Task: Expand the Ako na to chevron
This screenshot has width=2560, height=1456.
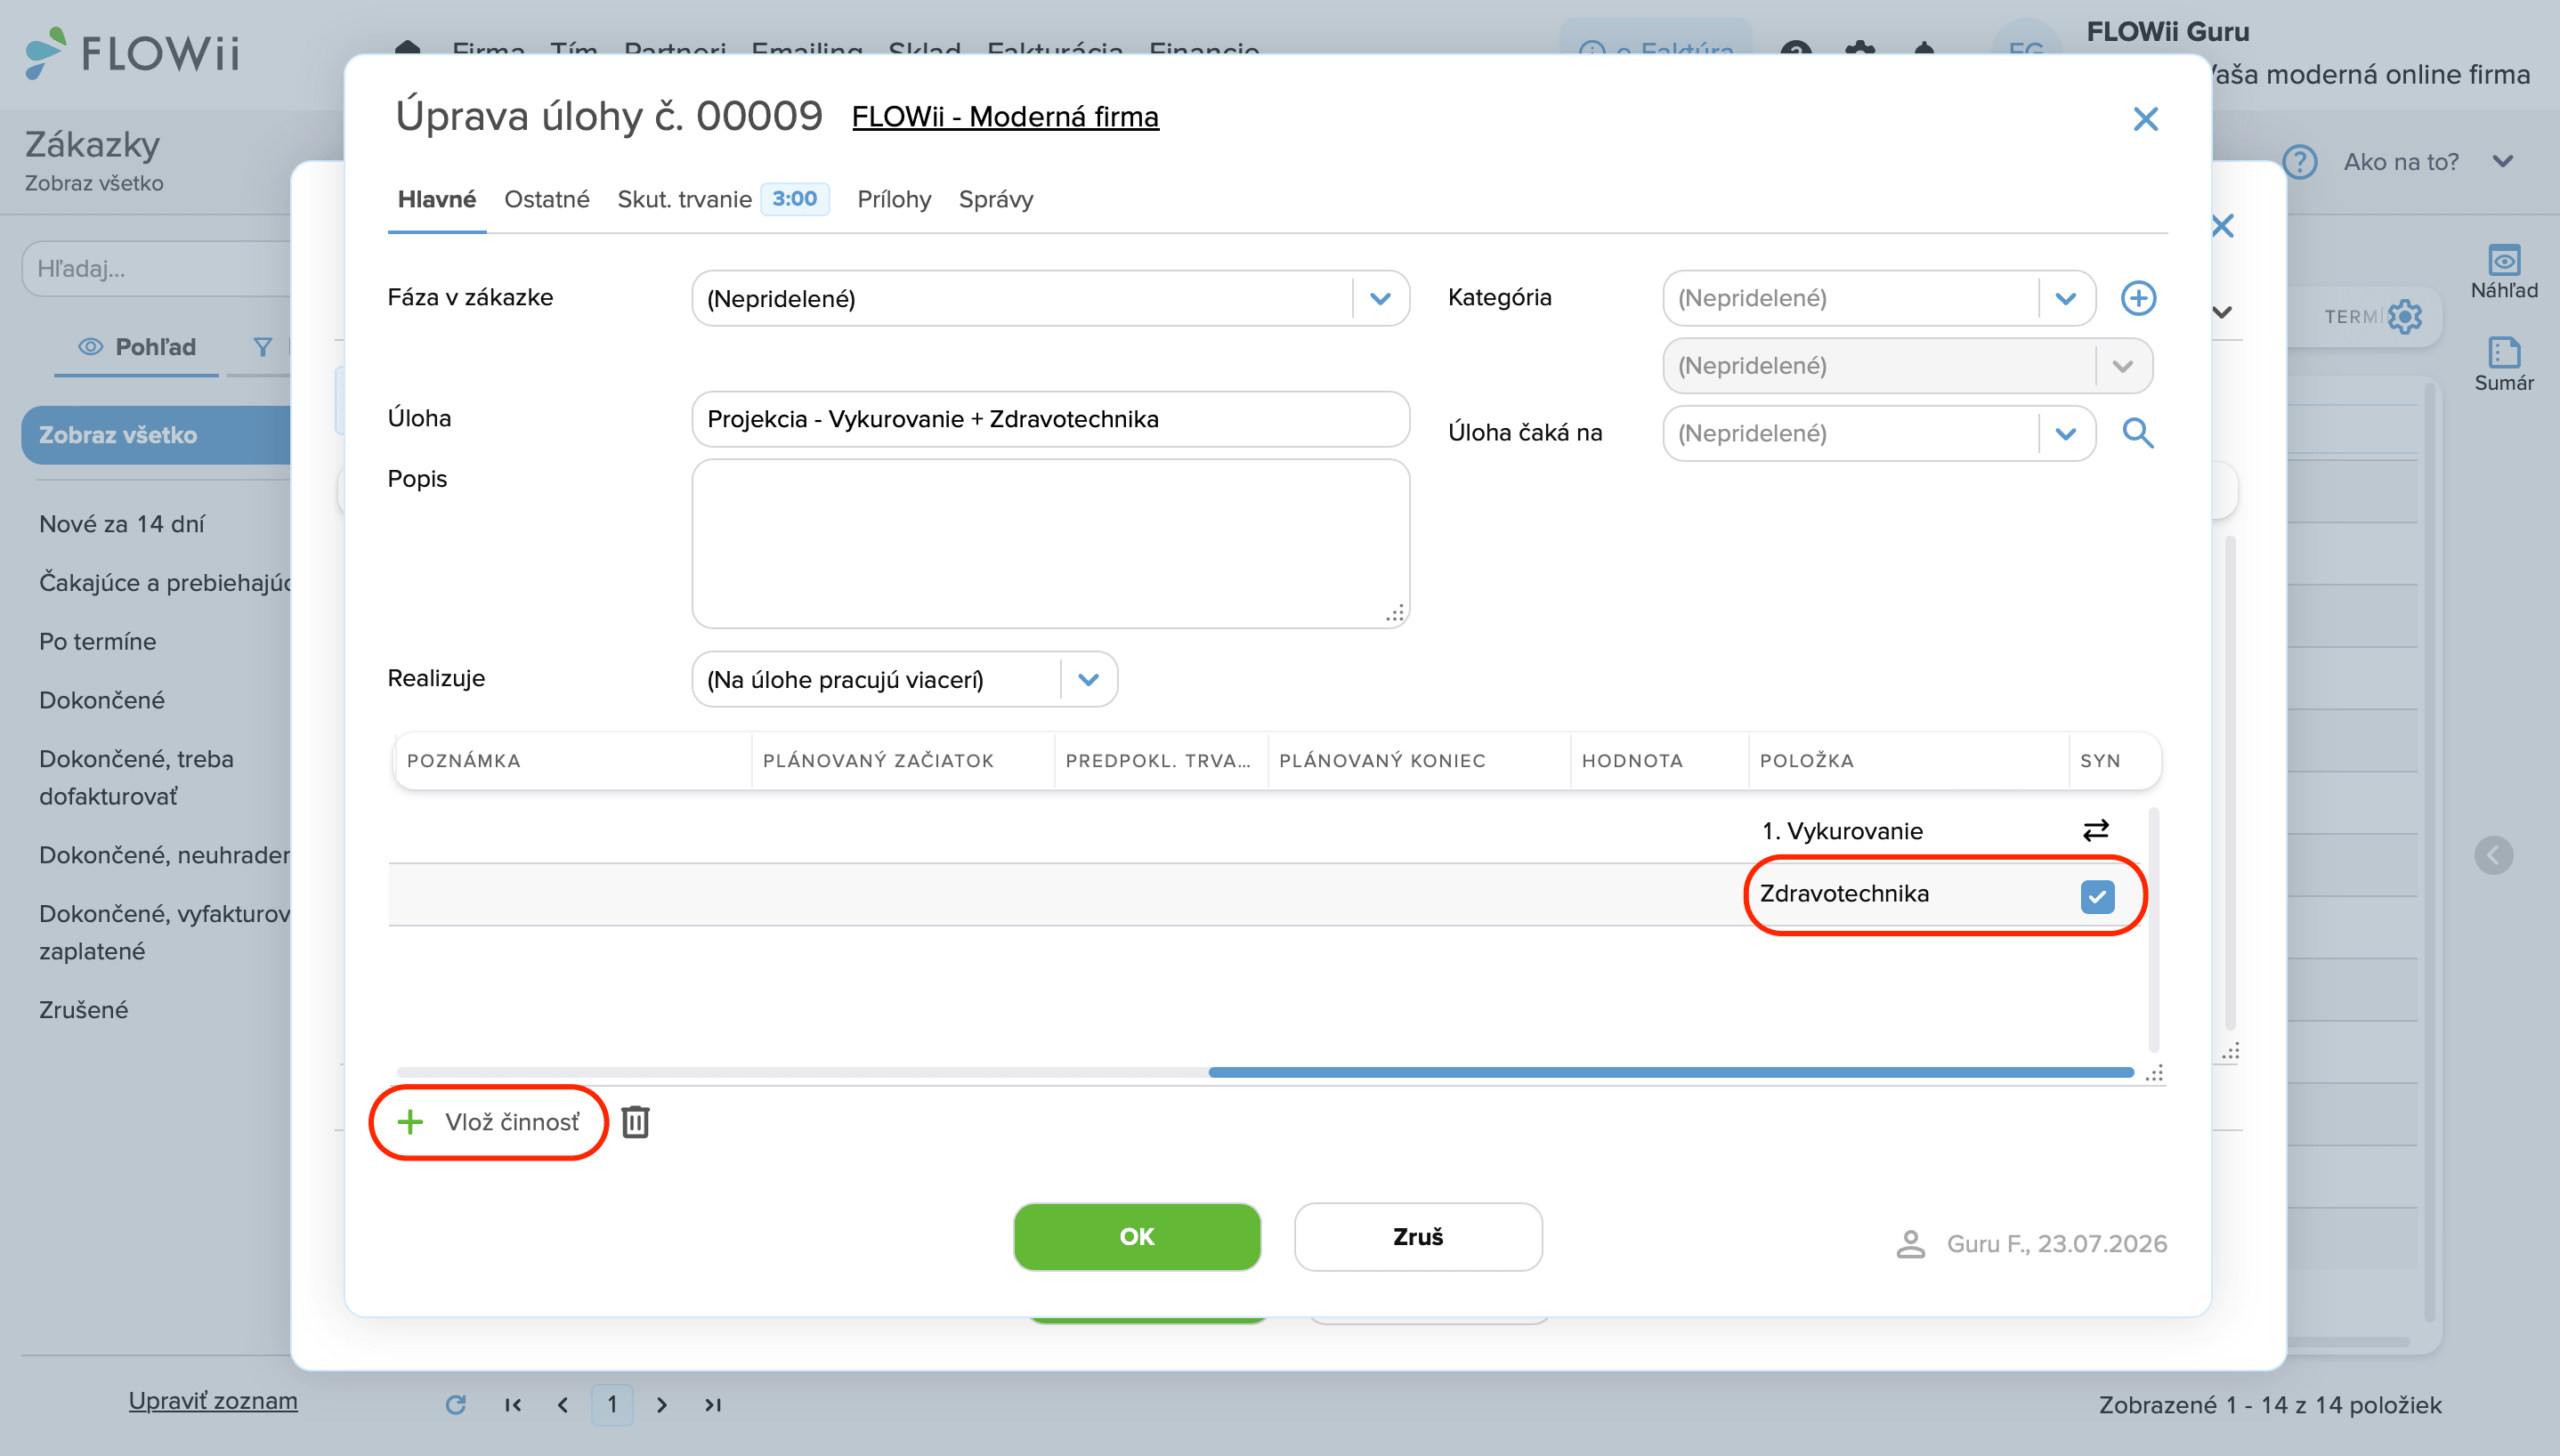Action: [2502, 162]
